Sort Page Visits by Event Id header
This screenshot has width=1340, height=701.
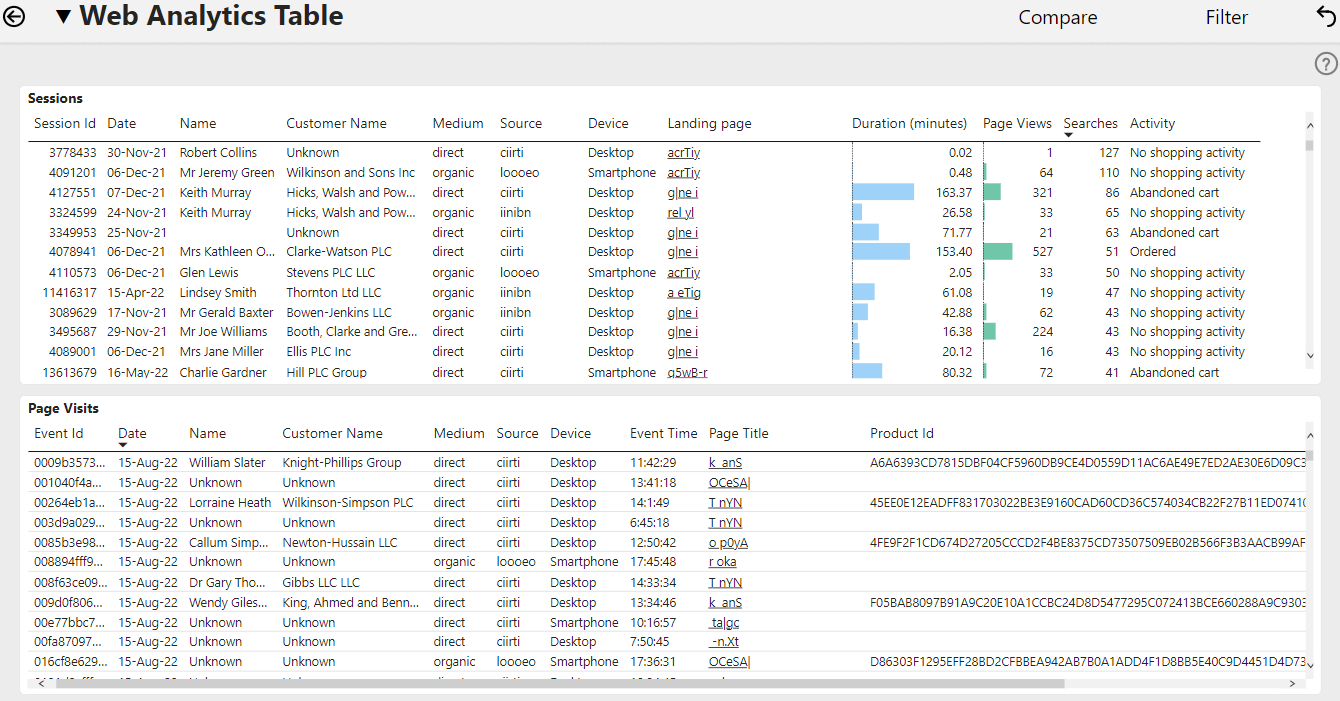[58, 433]
